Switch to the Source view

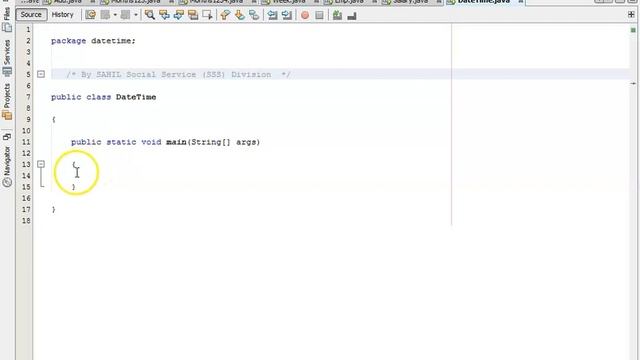pos(31,15)
